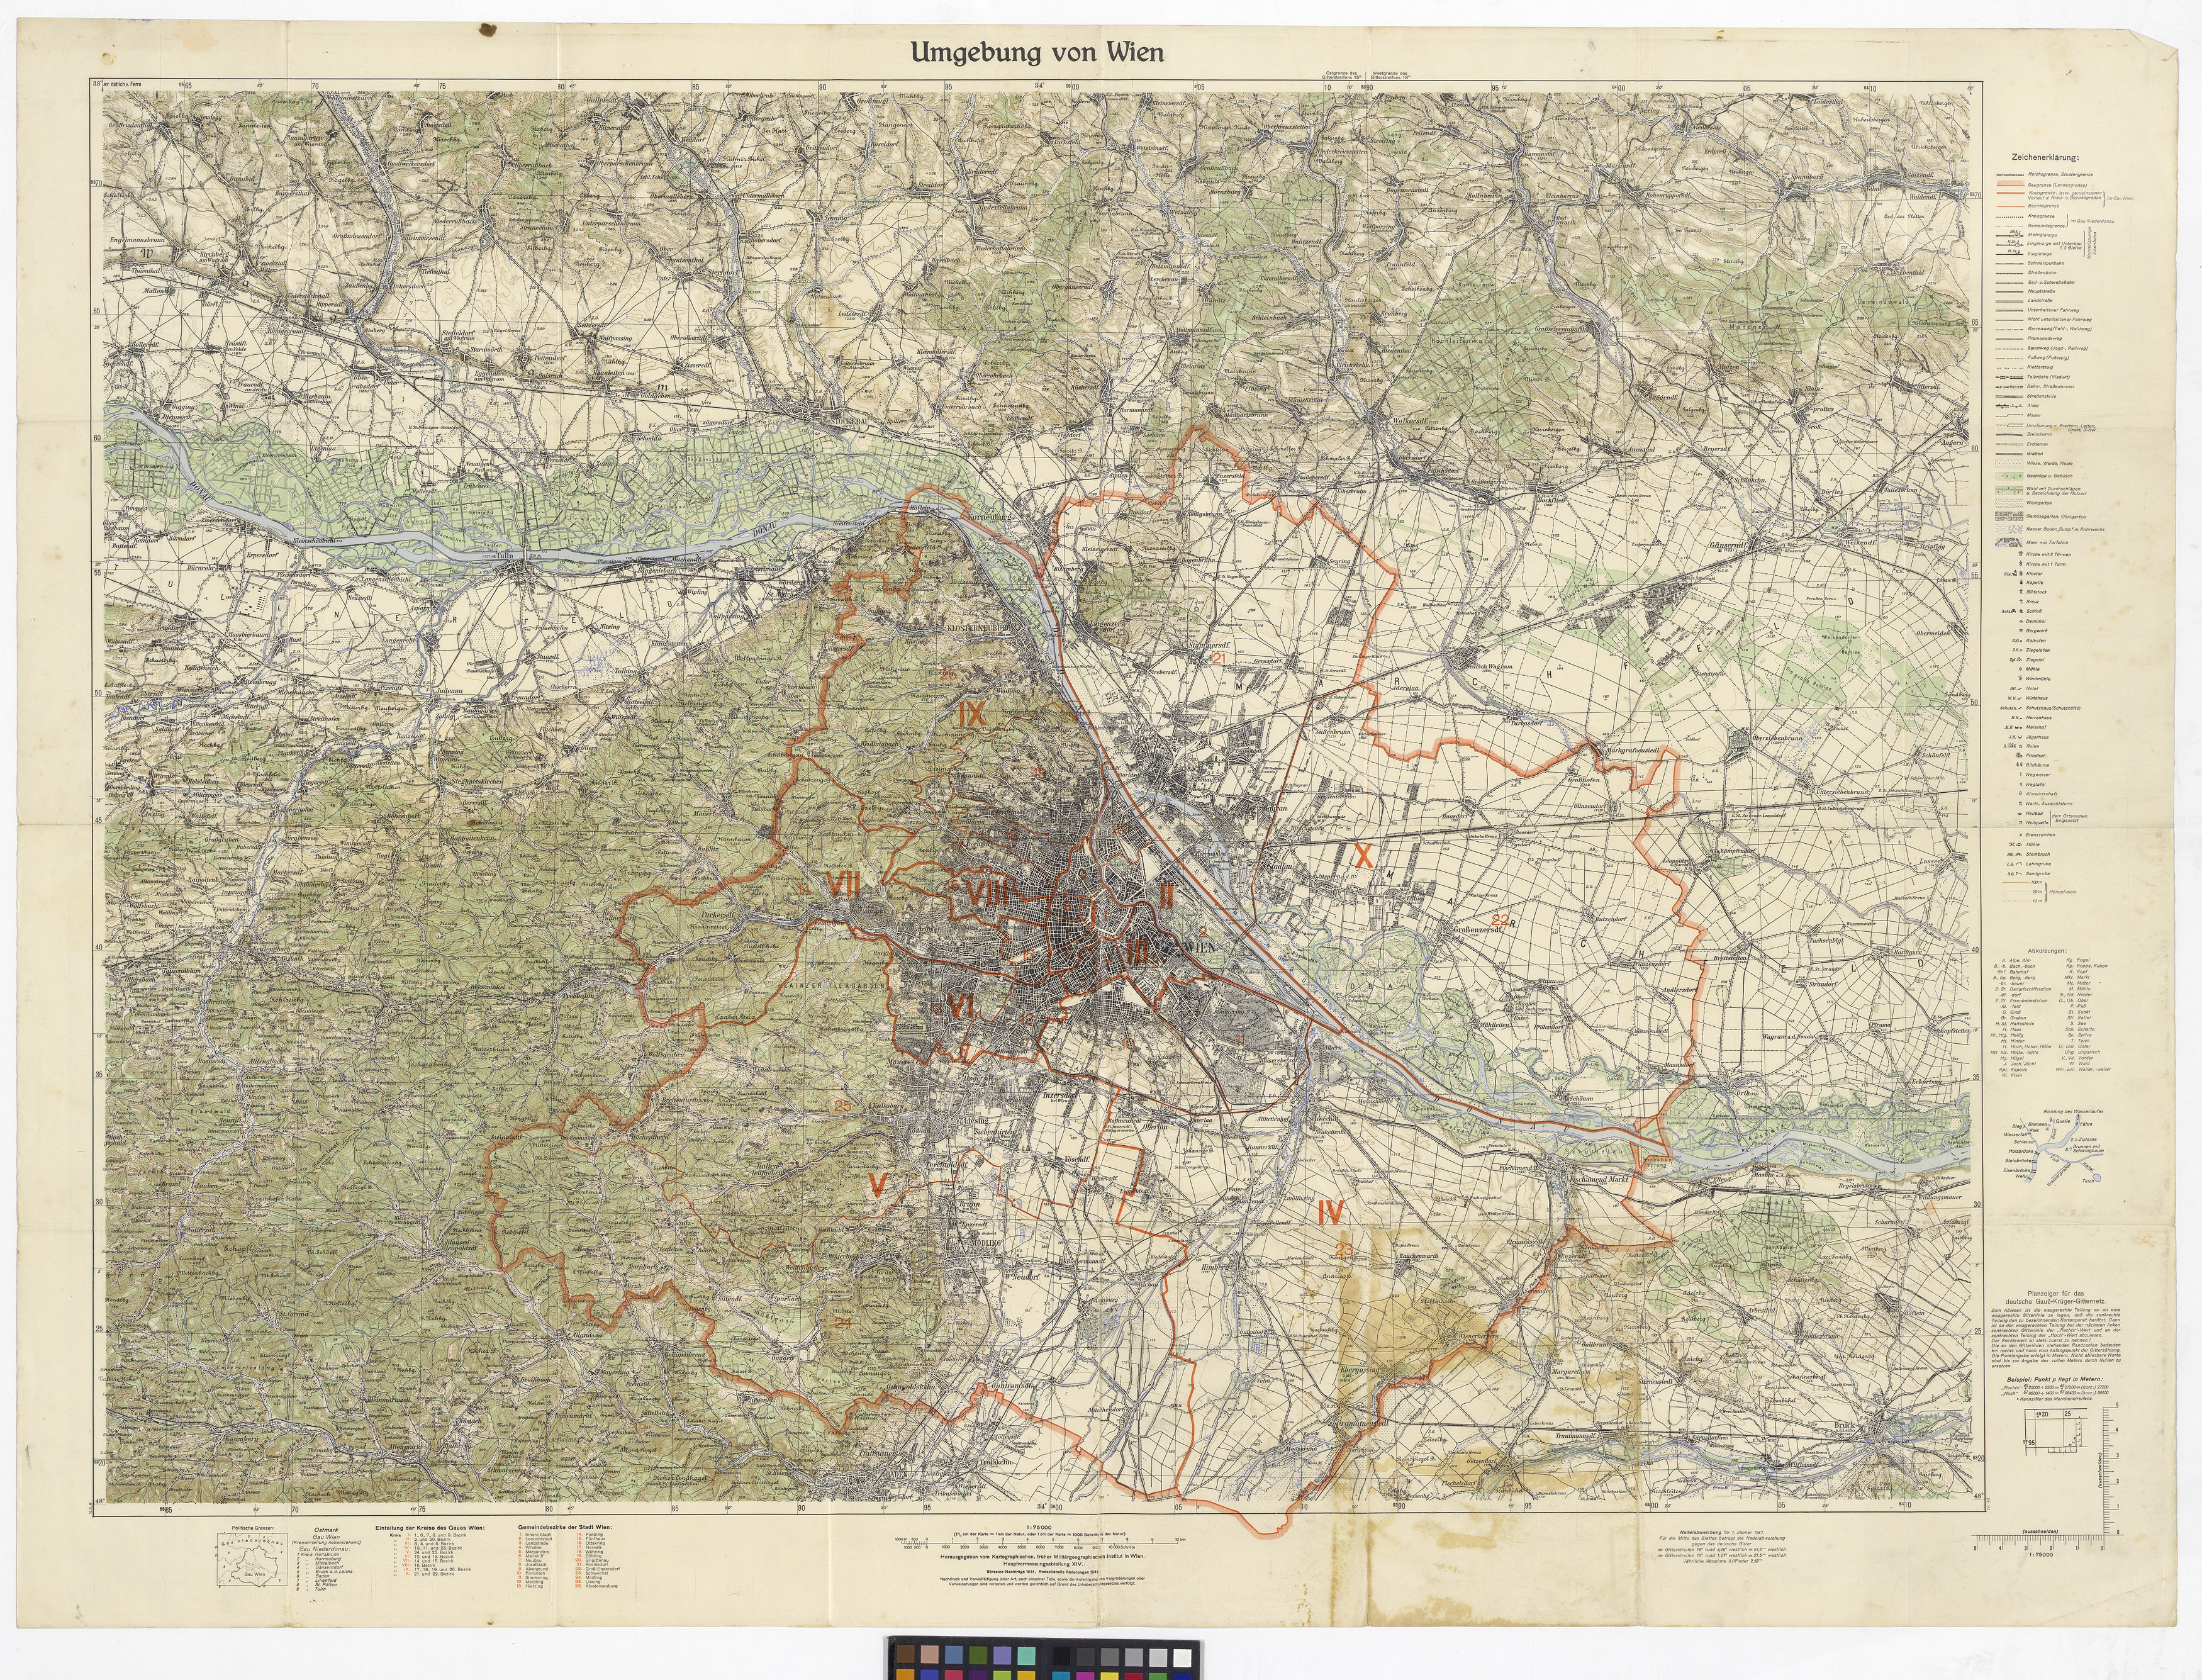Click the black swatch on calibration strip

[1062, 1657]
